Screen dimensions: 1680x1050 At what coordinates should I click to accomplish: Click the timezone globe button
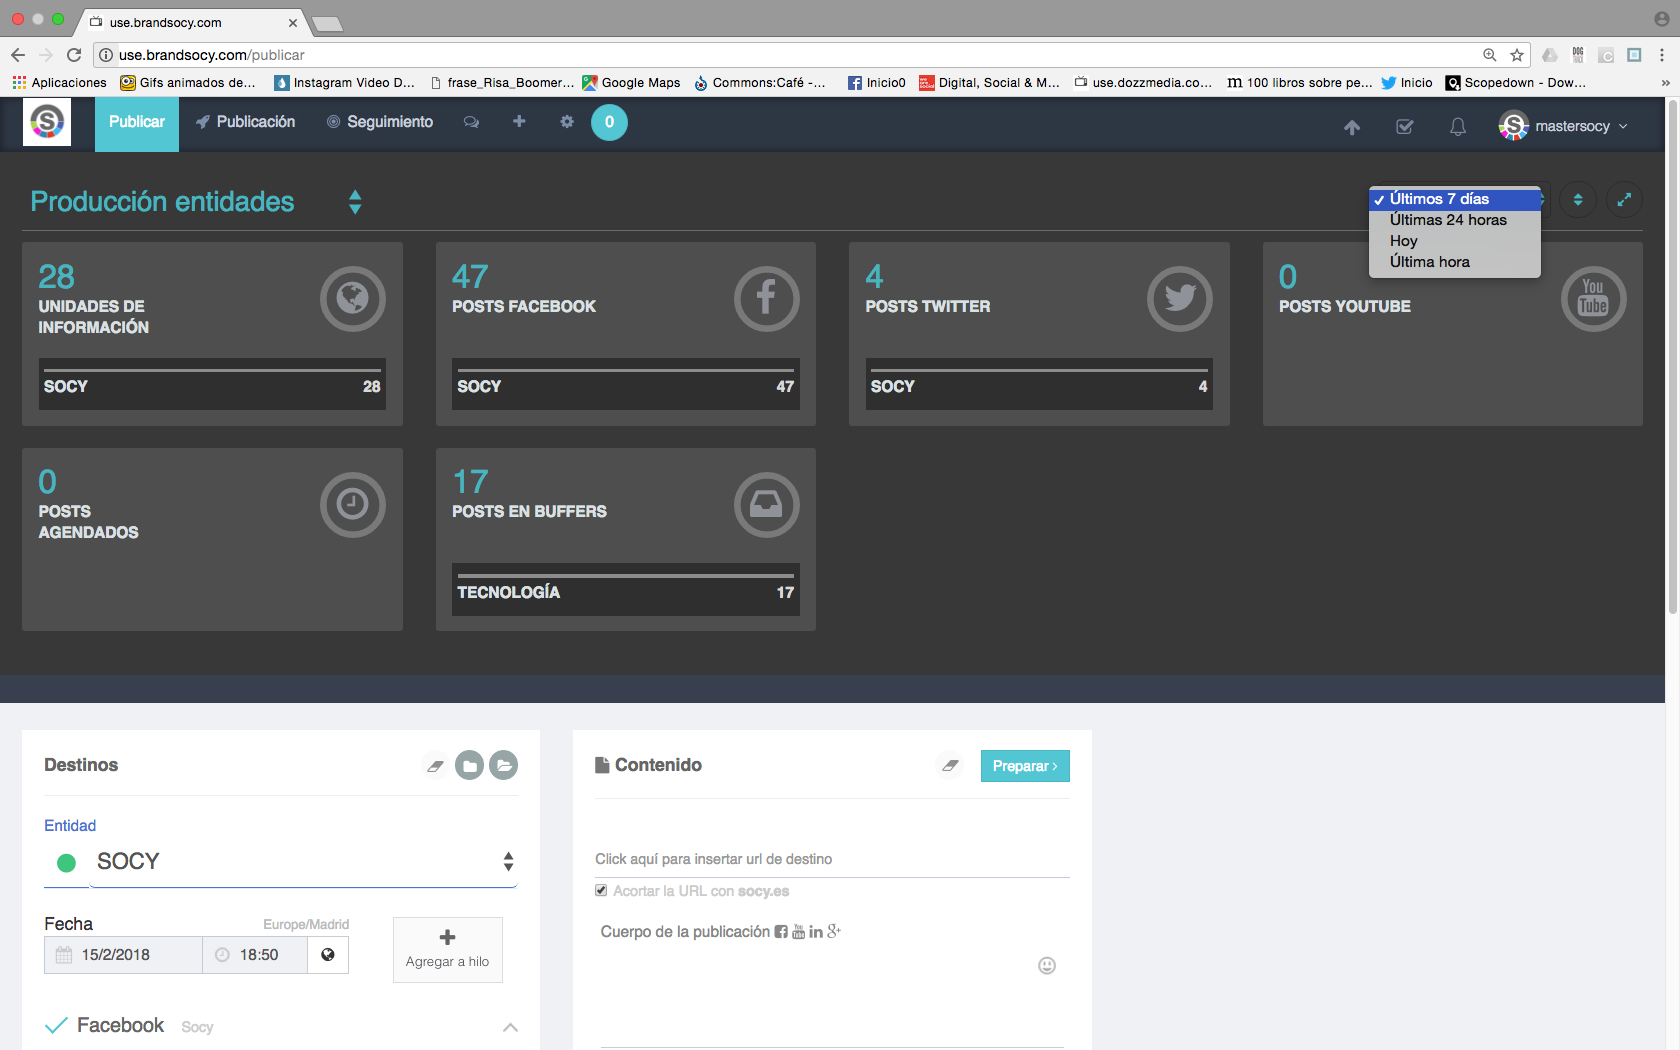tap(327, 955)
